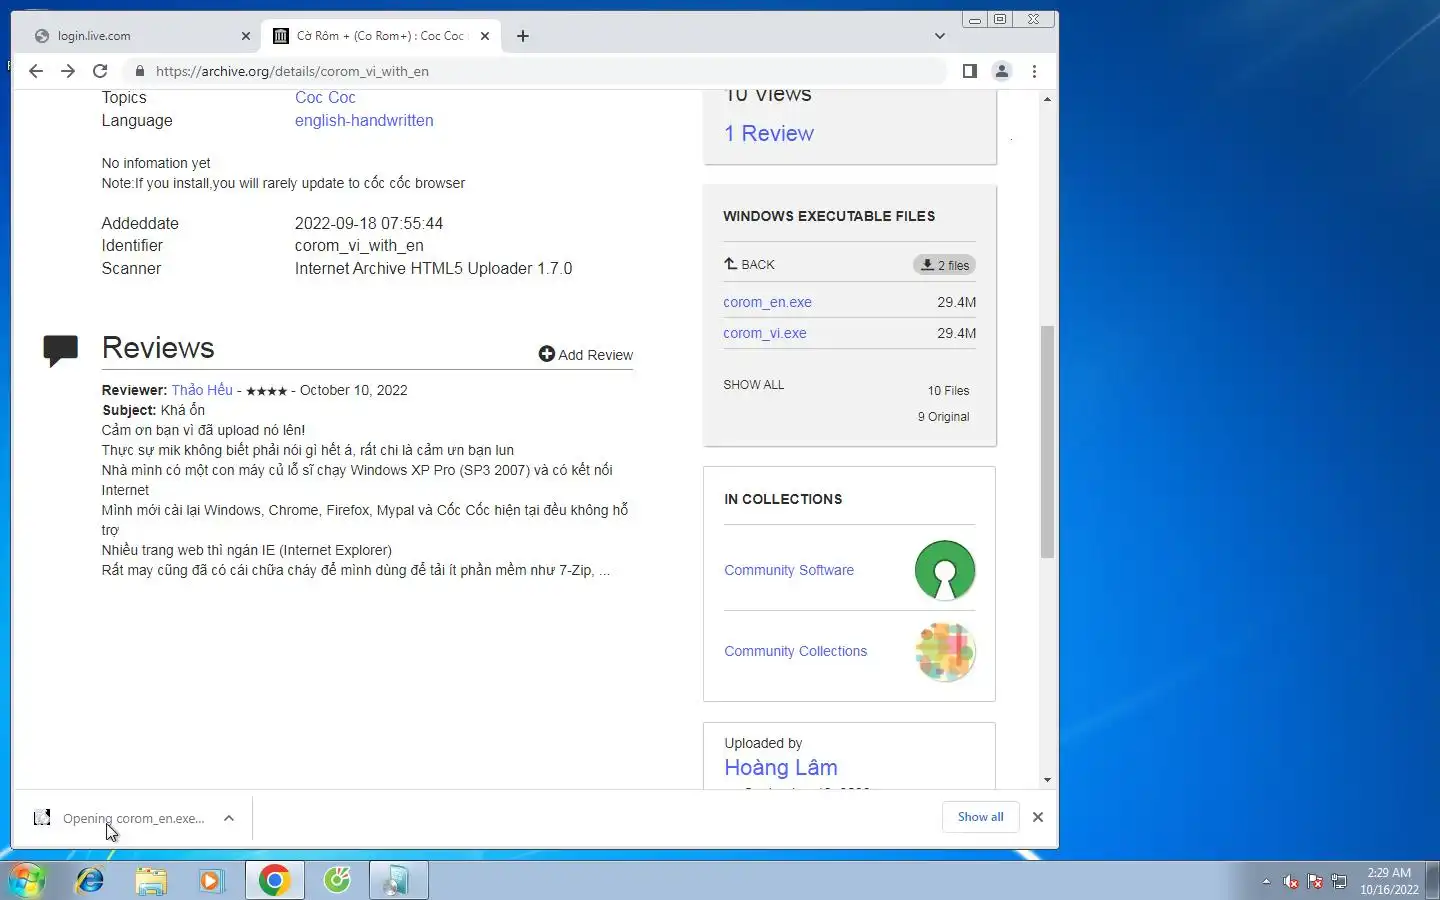1440x900 pixels.
Task: Open Chrome three-dot menu
Action: click(1034, 71)
